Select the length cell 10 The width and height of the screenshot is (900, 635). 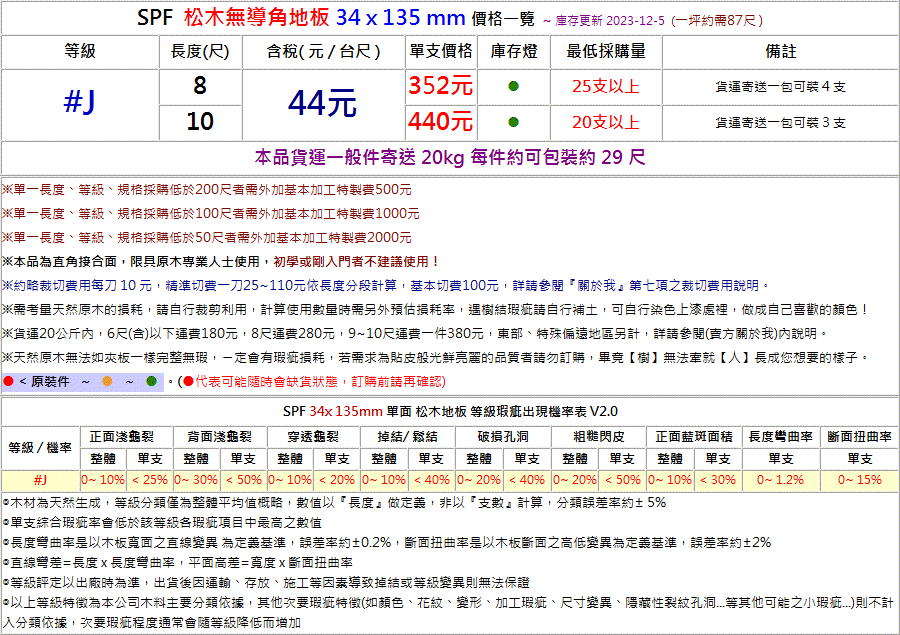pos(200,122)
